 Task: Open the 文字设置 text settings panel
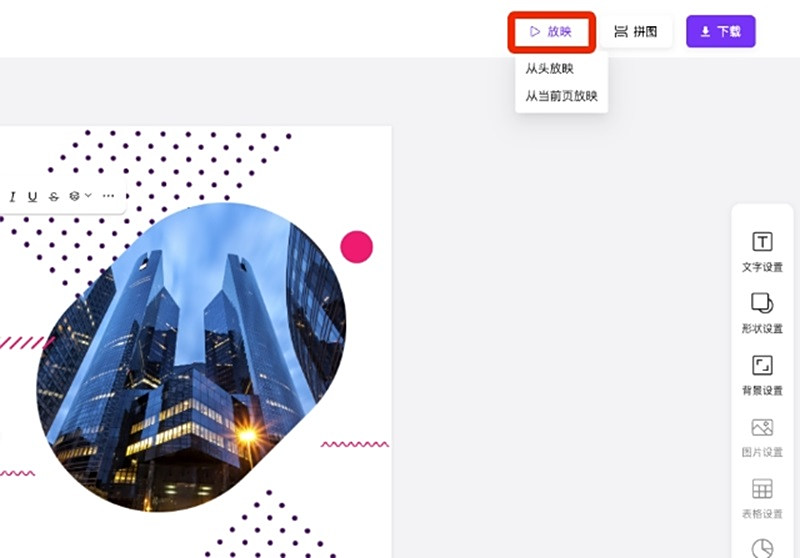pyautogui.click(x=762, y=252)
